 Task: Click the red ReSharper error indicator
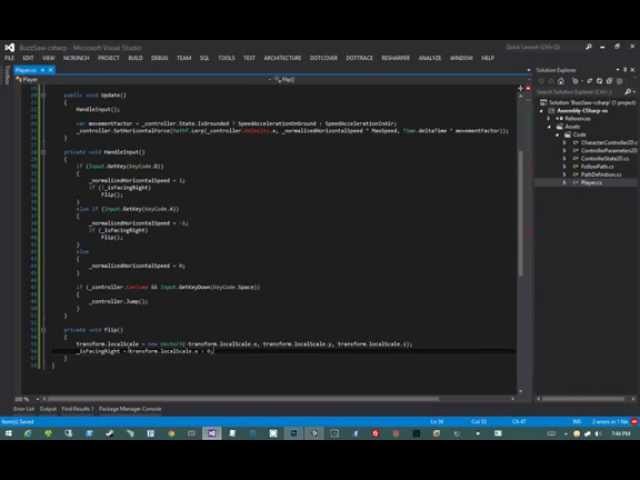[529, 88]
